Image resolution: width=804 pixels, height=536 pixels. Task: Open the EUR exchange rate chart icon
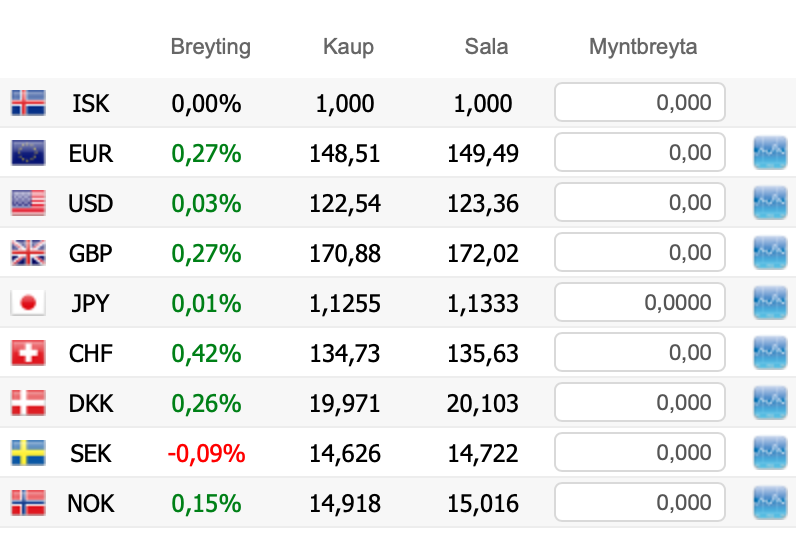(770, 153)
